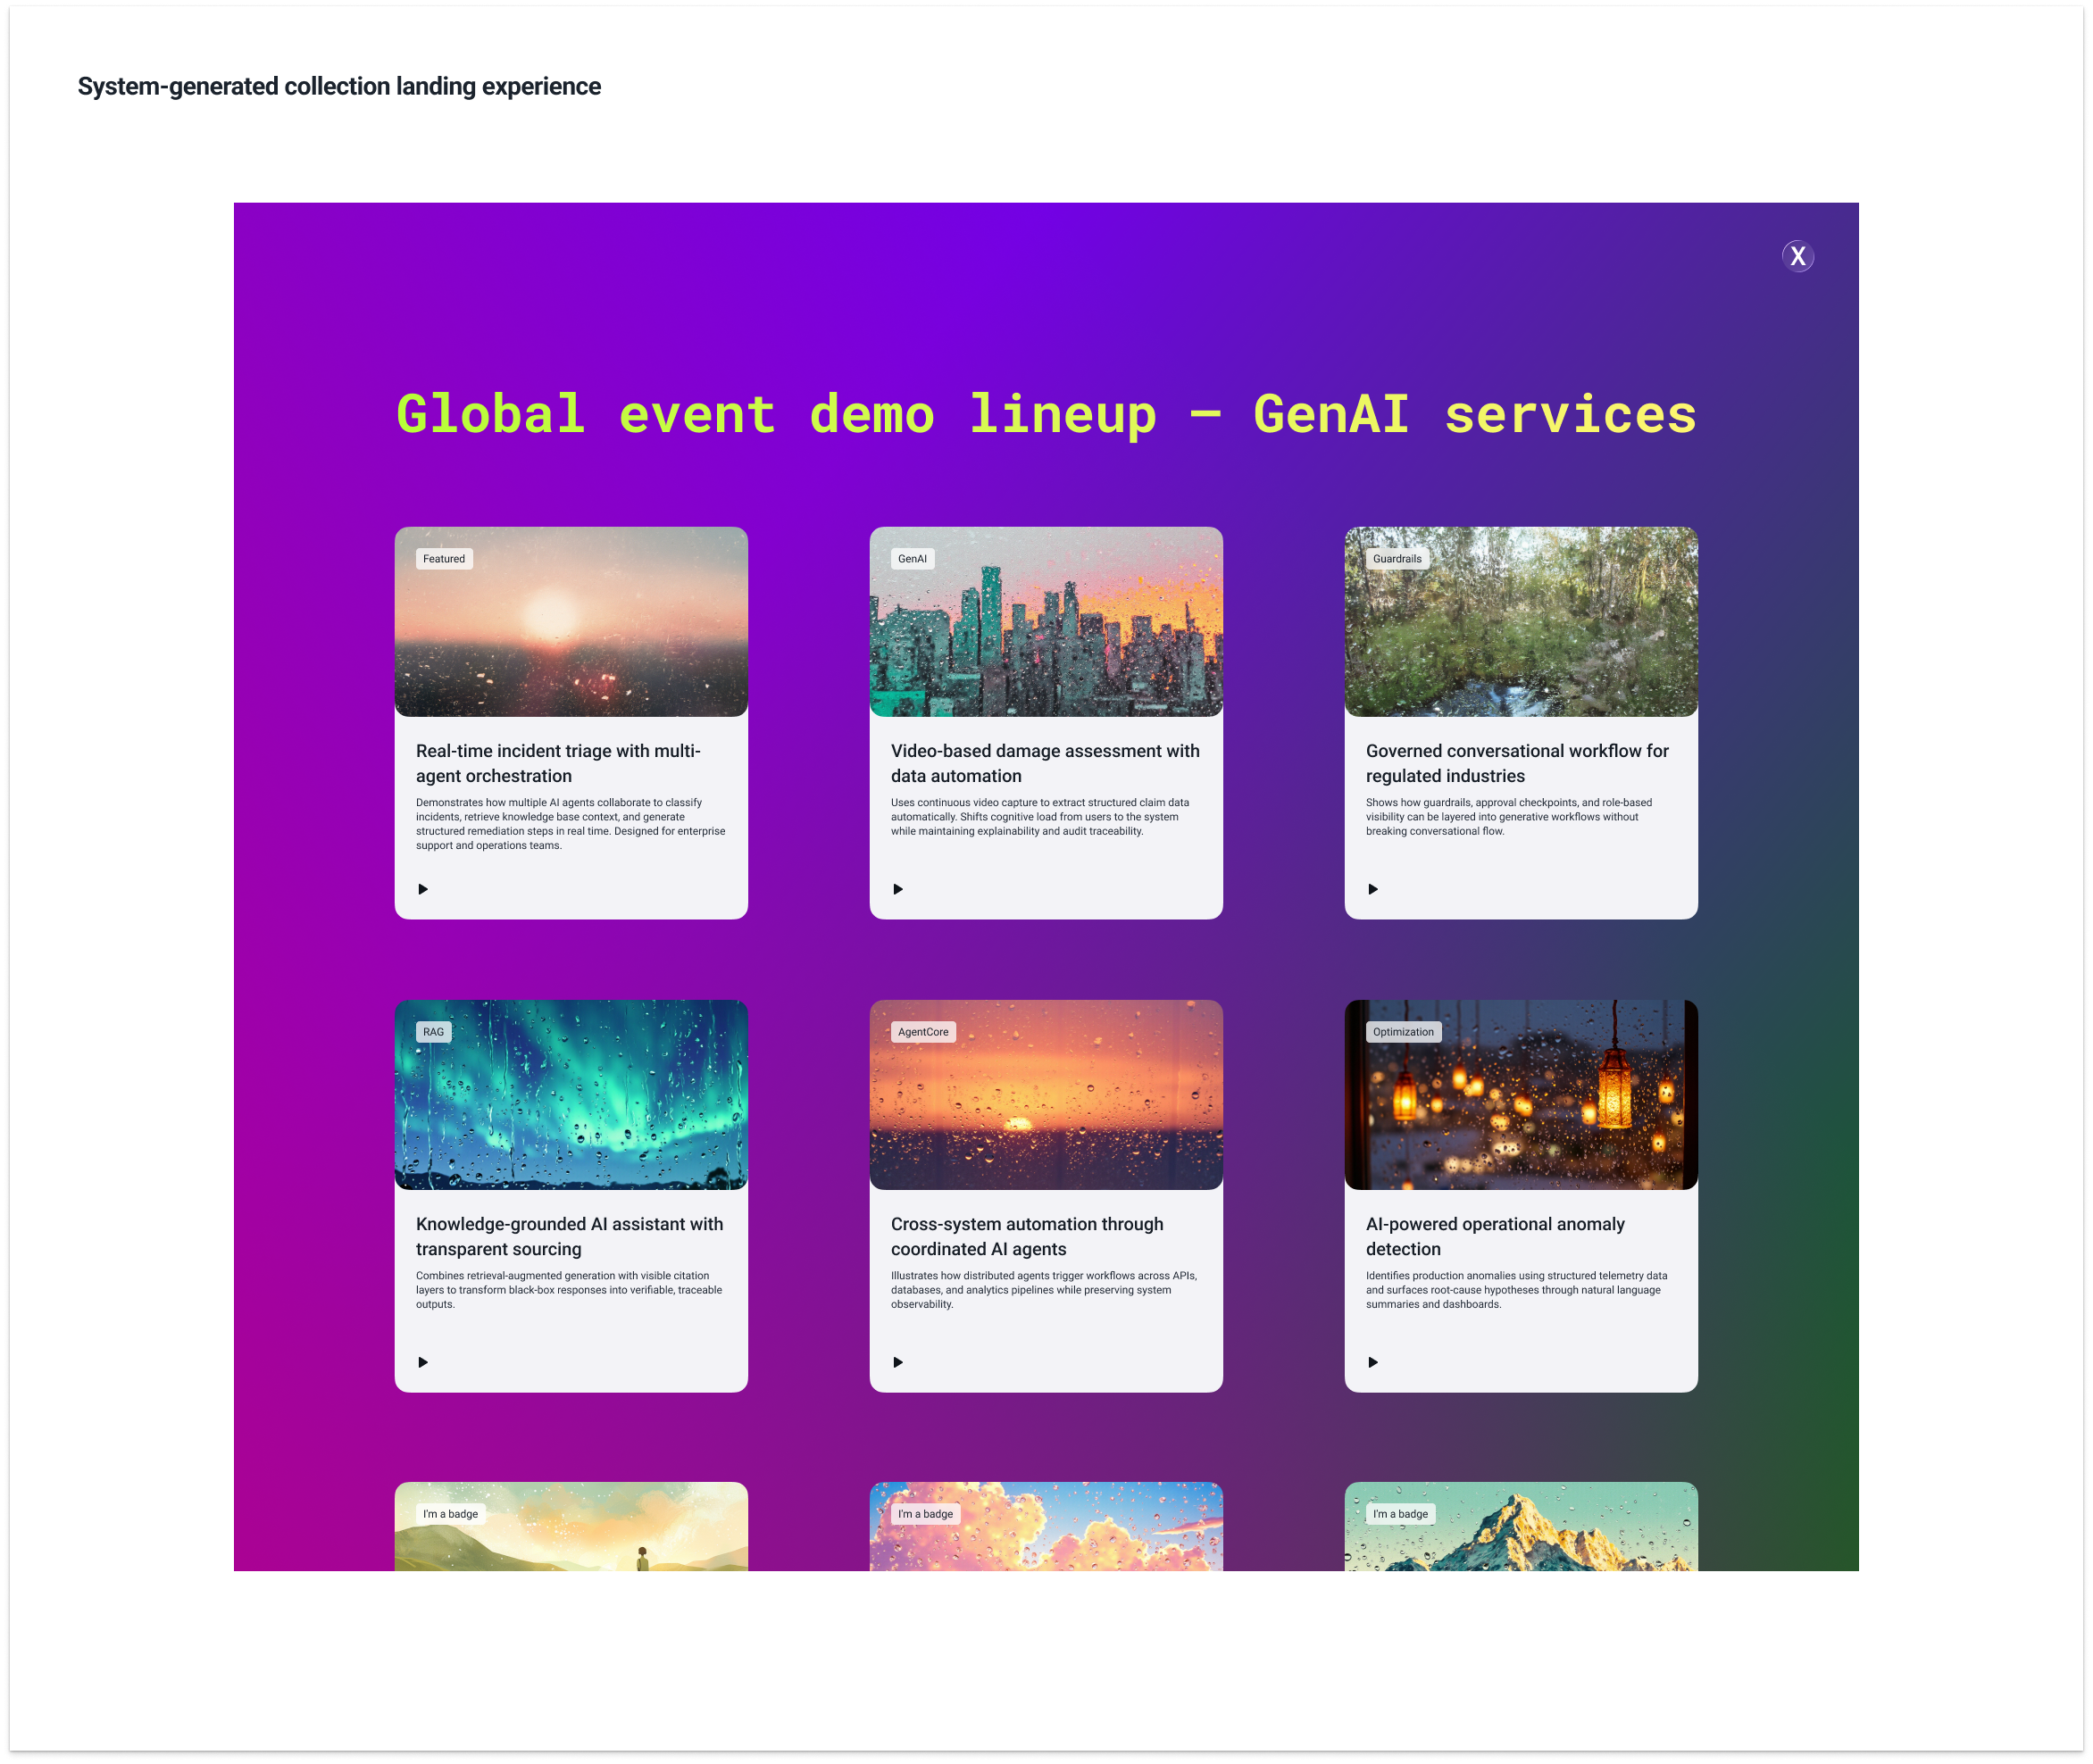Play the video-based damage assessment demo

click(x=898, y=889)
